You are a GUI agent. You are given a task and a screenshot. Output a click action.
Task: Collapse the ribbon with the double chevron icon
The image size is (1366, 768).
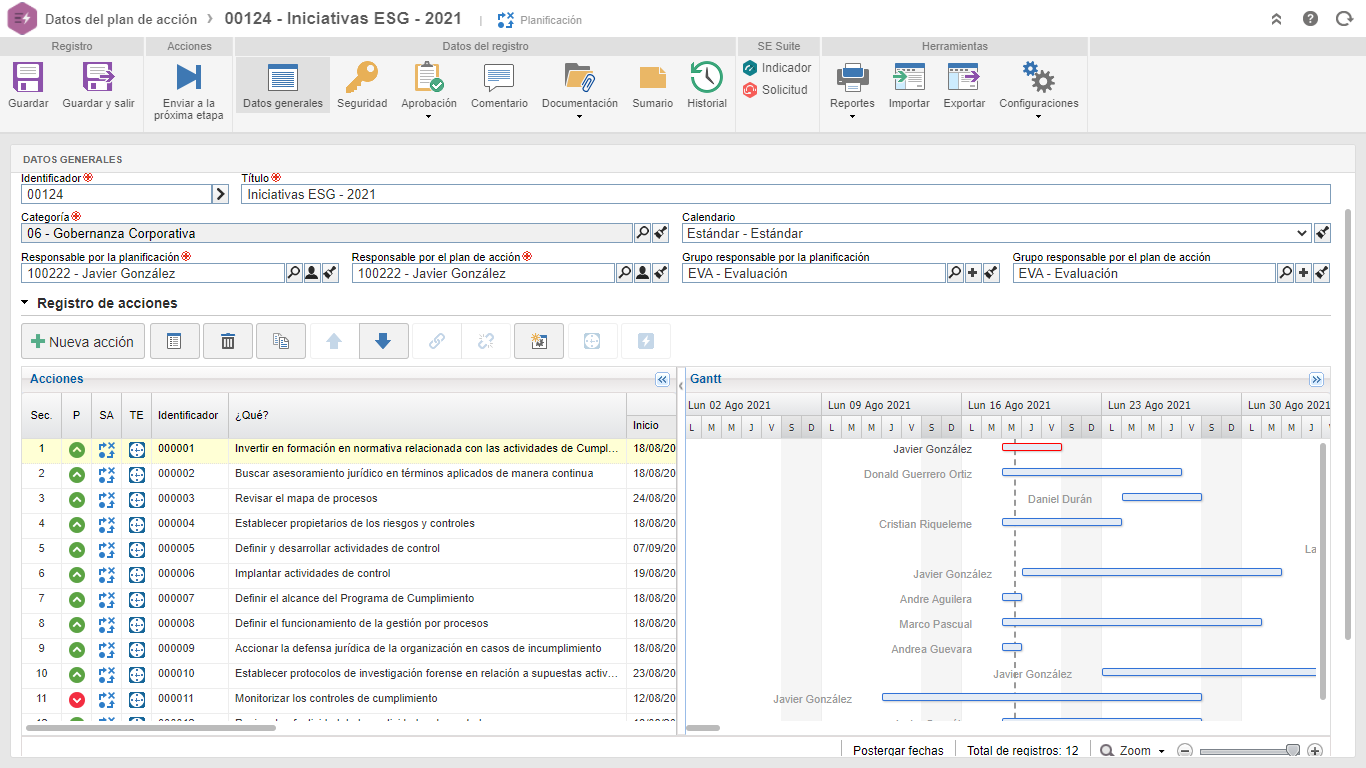click(1277, 19)
